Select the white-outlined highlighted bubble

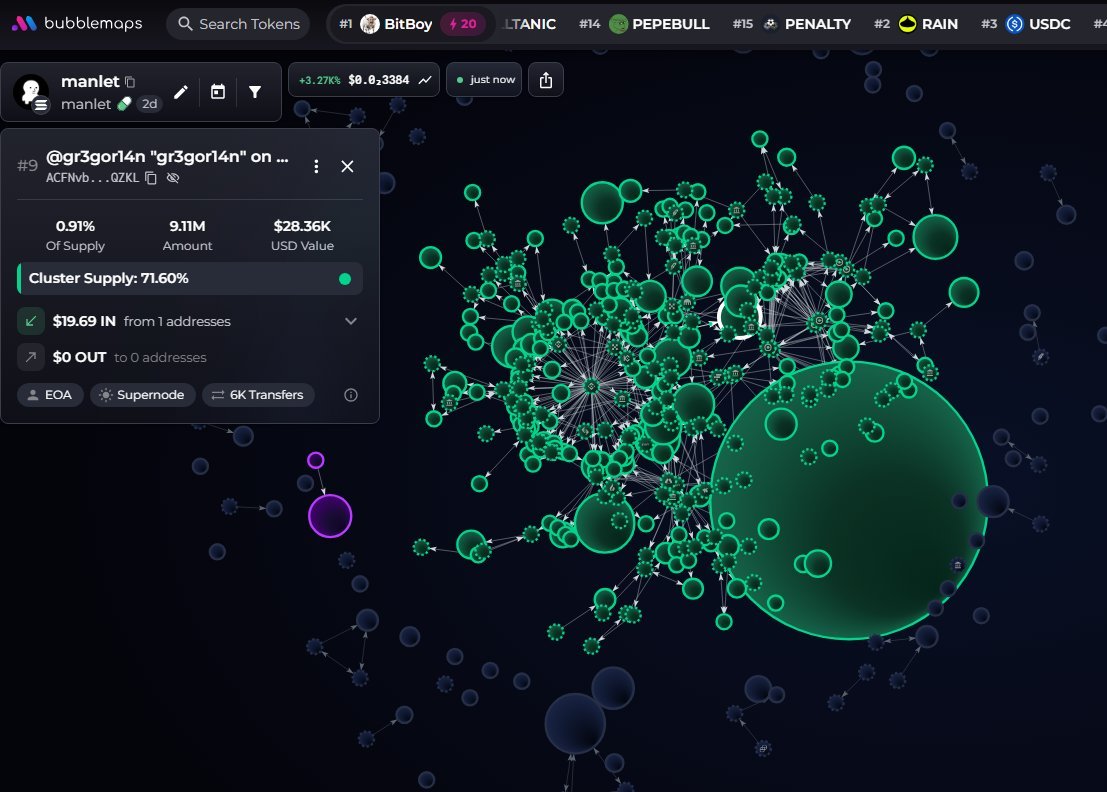pos(740,318)
